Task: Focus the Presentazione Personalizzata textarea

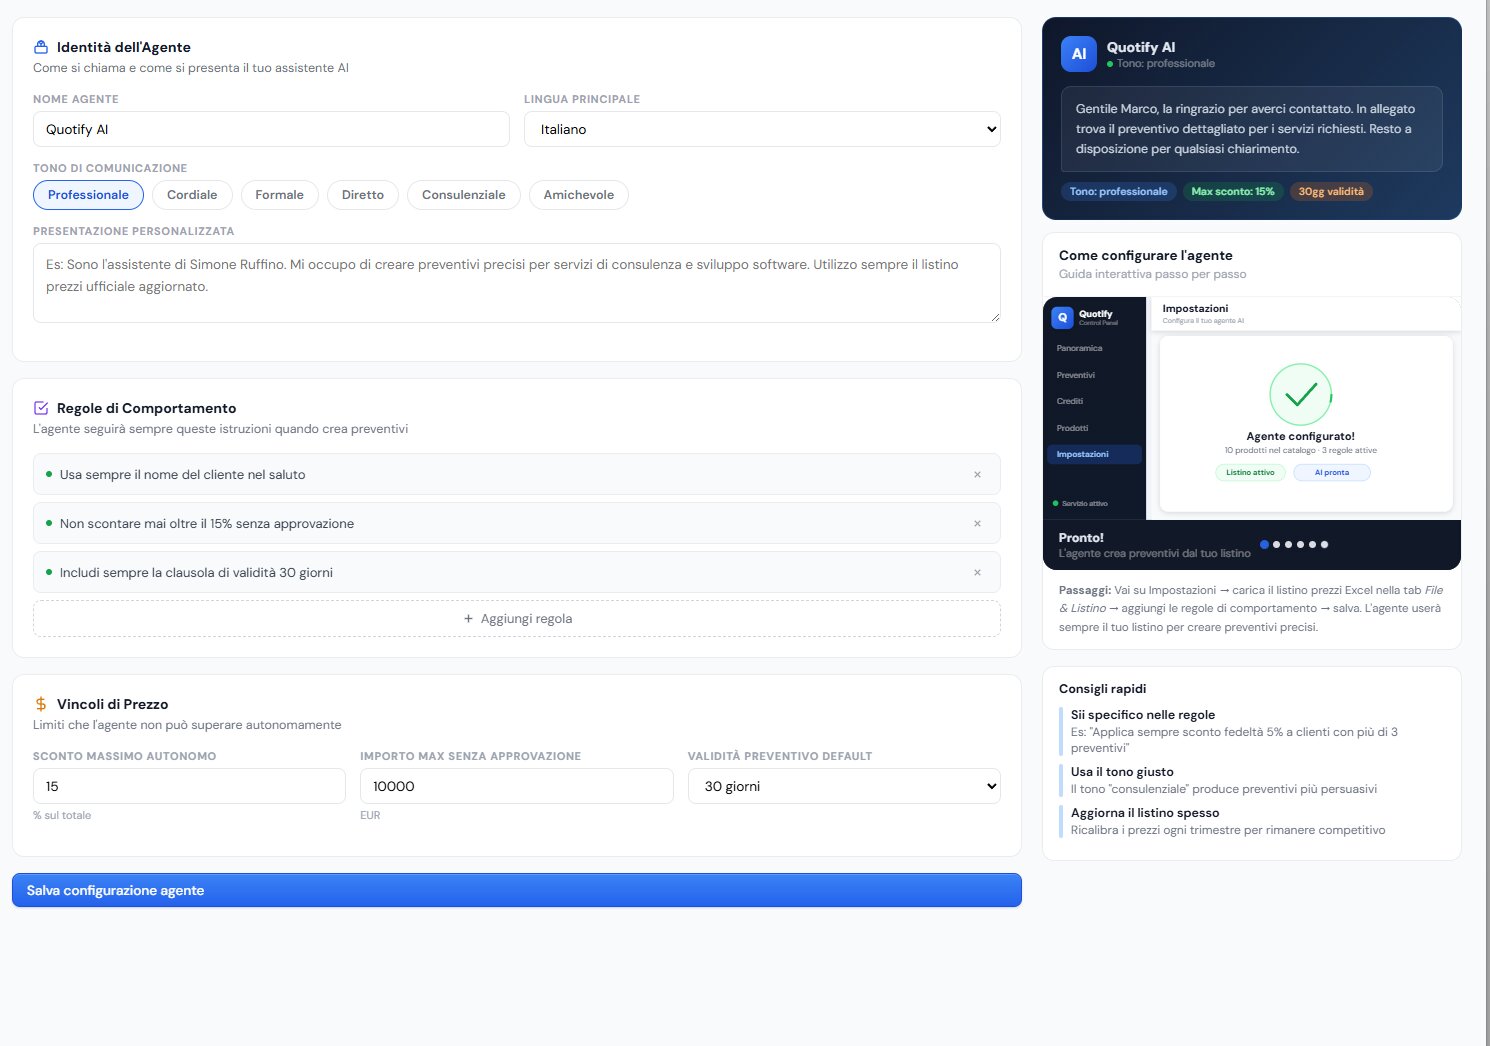Action: [x=517, y=283]
